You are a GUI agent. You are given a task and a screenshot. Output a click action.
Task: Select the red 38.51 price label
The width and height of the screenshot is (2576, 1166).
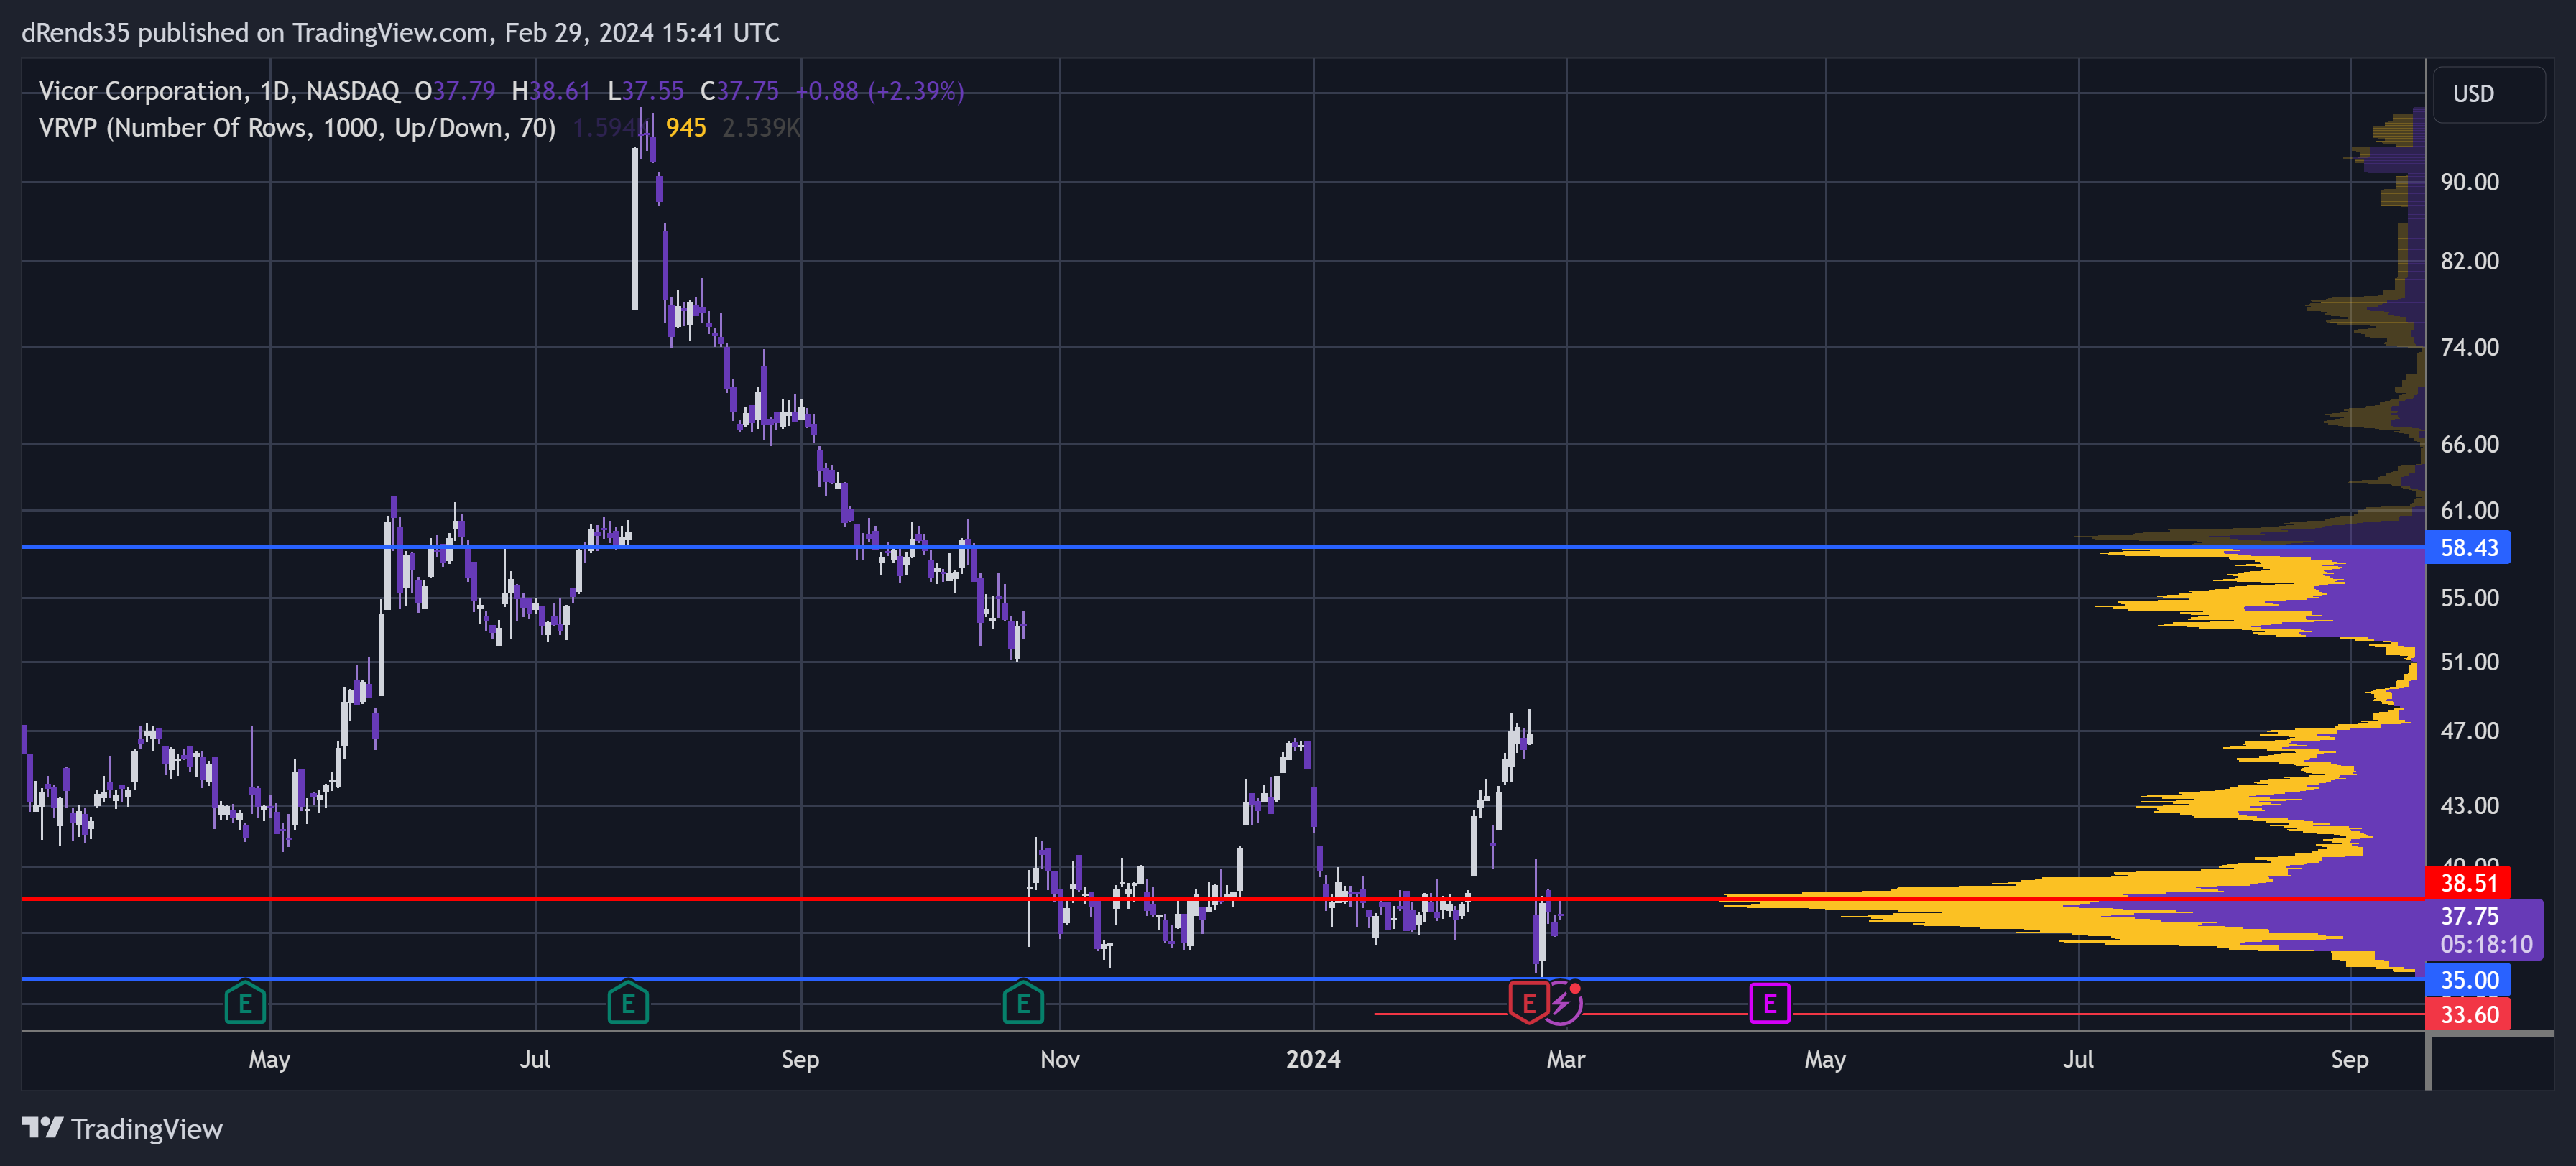click(2468, 882)
